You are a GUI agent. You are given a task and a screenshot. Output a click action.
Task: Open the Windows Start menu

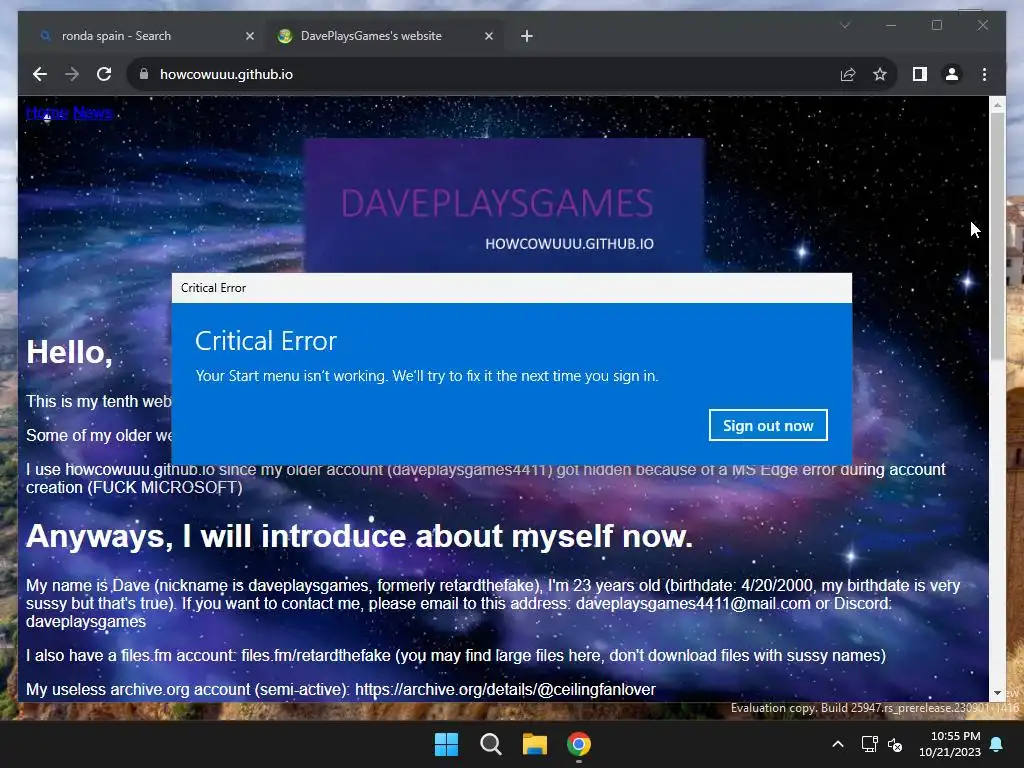pos(447,744)
